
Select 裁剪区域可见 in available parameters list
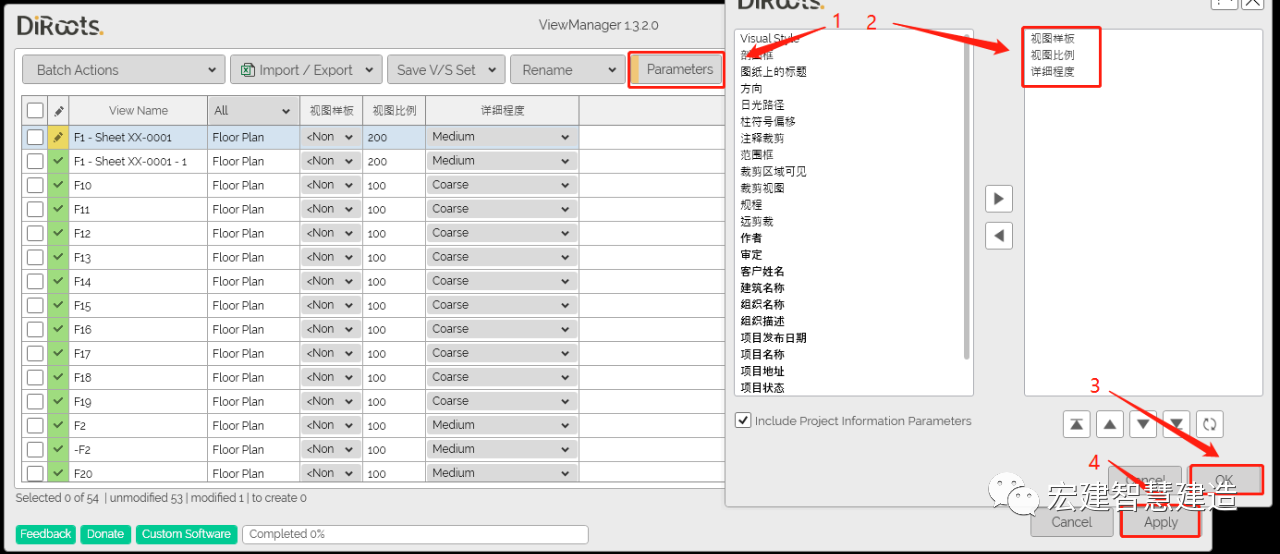pyautogui.click(x=773, y=172)
